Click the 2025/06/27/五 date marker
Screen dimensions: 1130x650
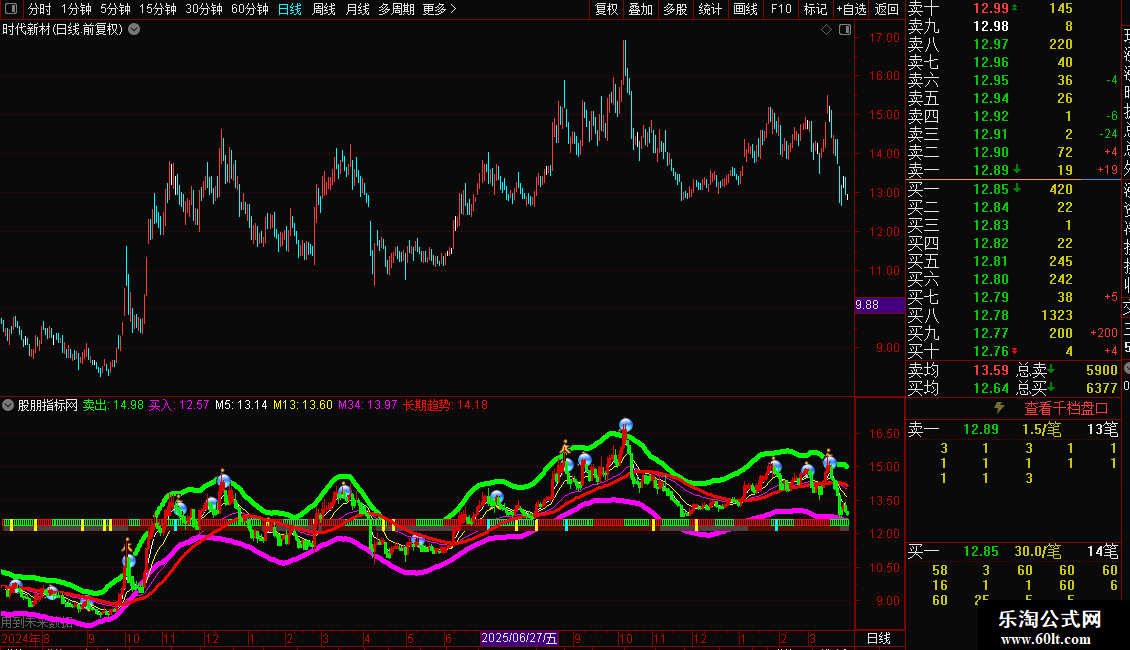(520, 638)
